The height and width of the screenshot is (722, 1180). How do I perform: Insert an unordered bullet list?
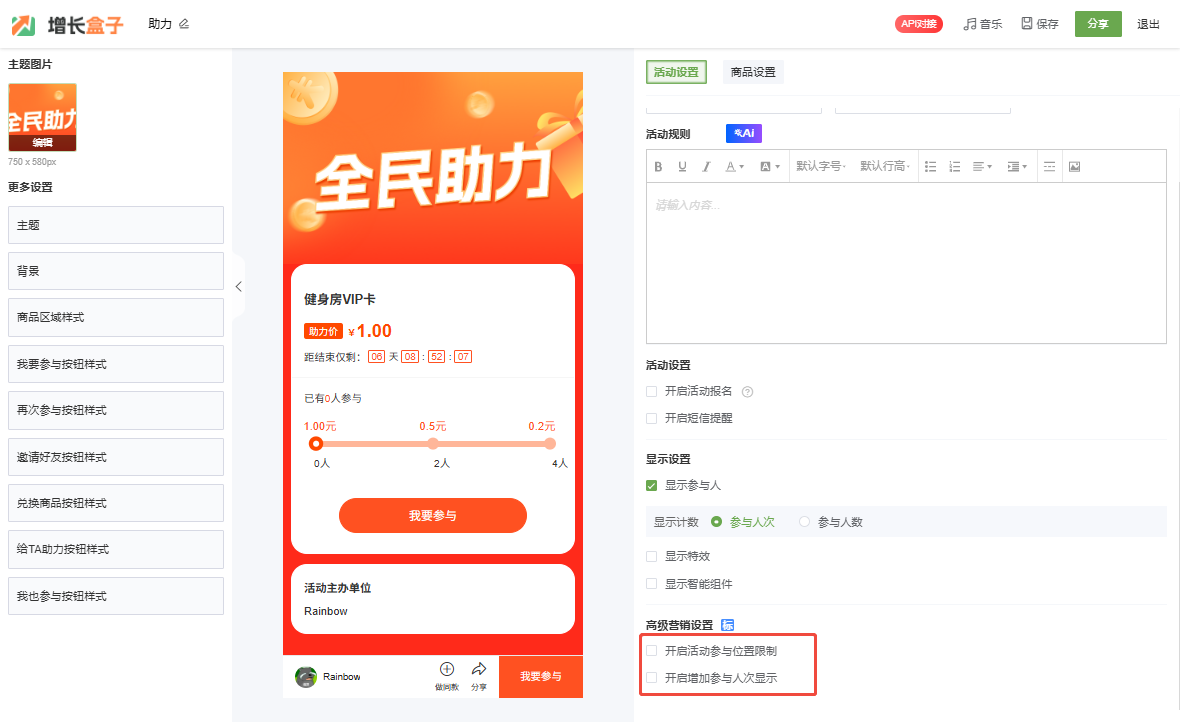pos(930,167)
